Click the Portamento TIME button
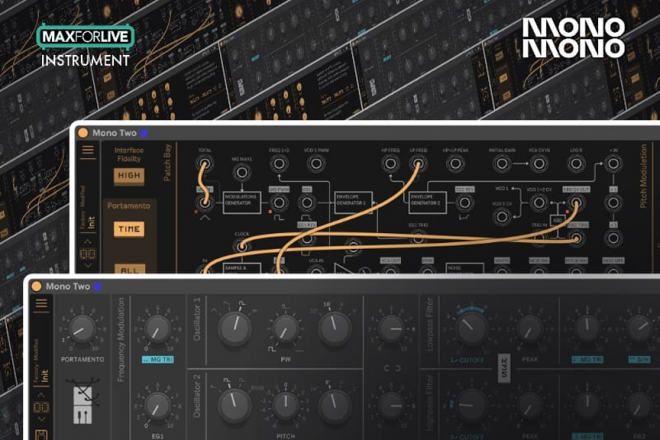Viewport: 660px width, 440px height. pyautogui.click(x=129, y=229)
